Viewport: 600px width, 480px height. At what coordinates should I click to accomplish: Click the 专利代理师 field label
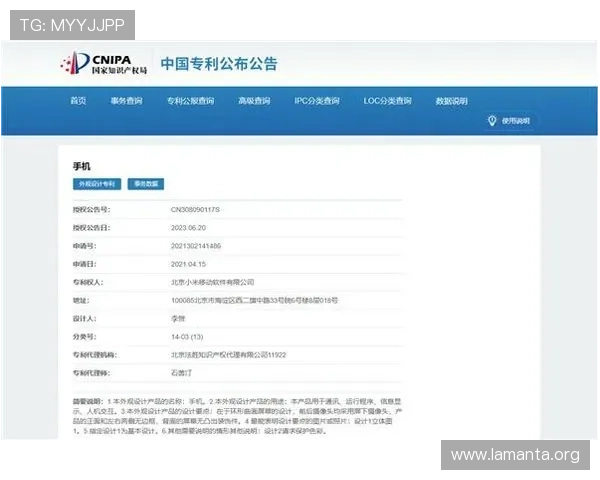click(91, 373)
